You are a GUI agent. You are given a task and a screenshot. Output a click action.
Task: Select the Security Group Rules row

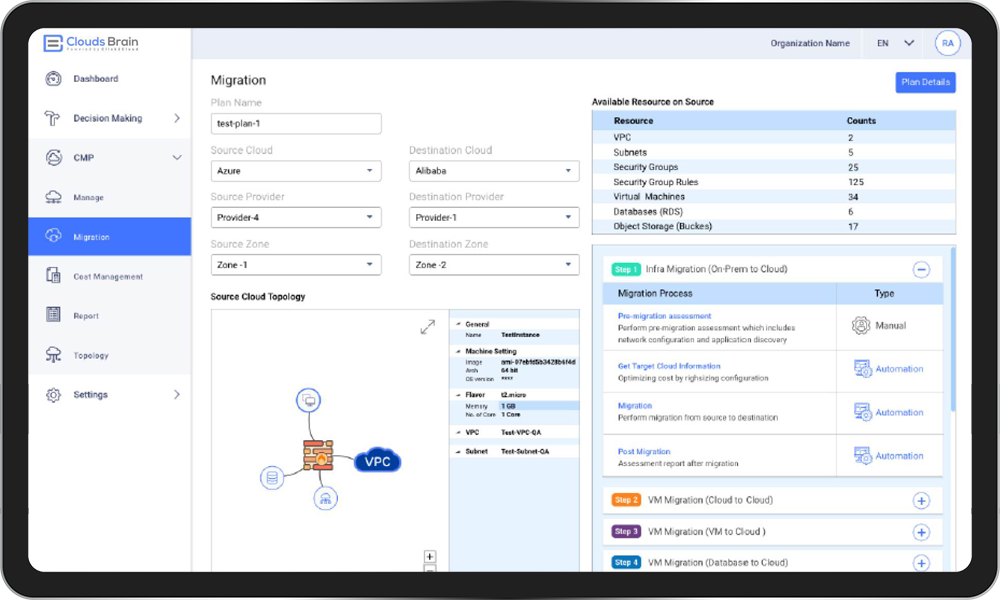coord(774,182)
